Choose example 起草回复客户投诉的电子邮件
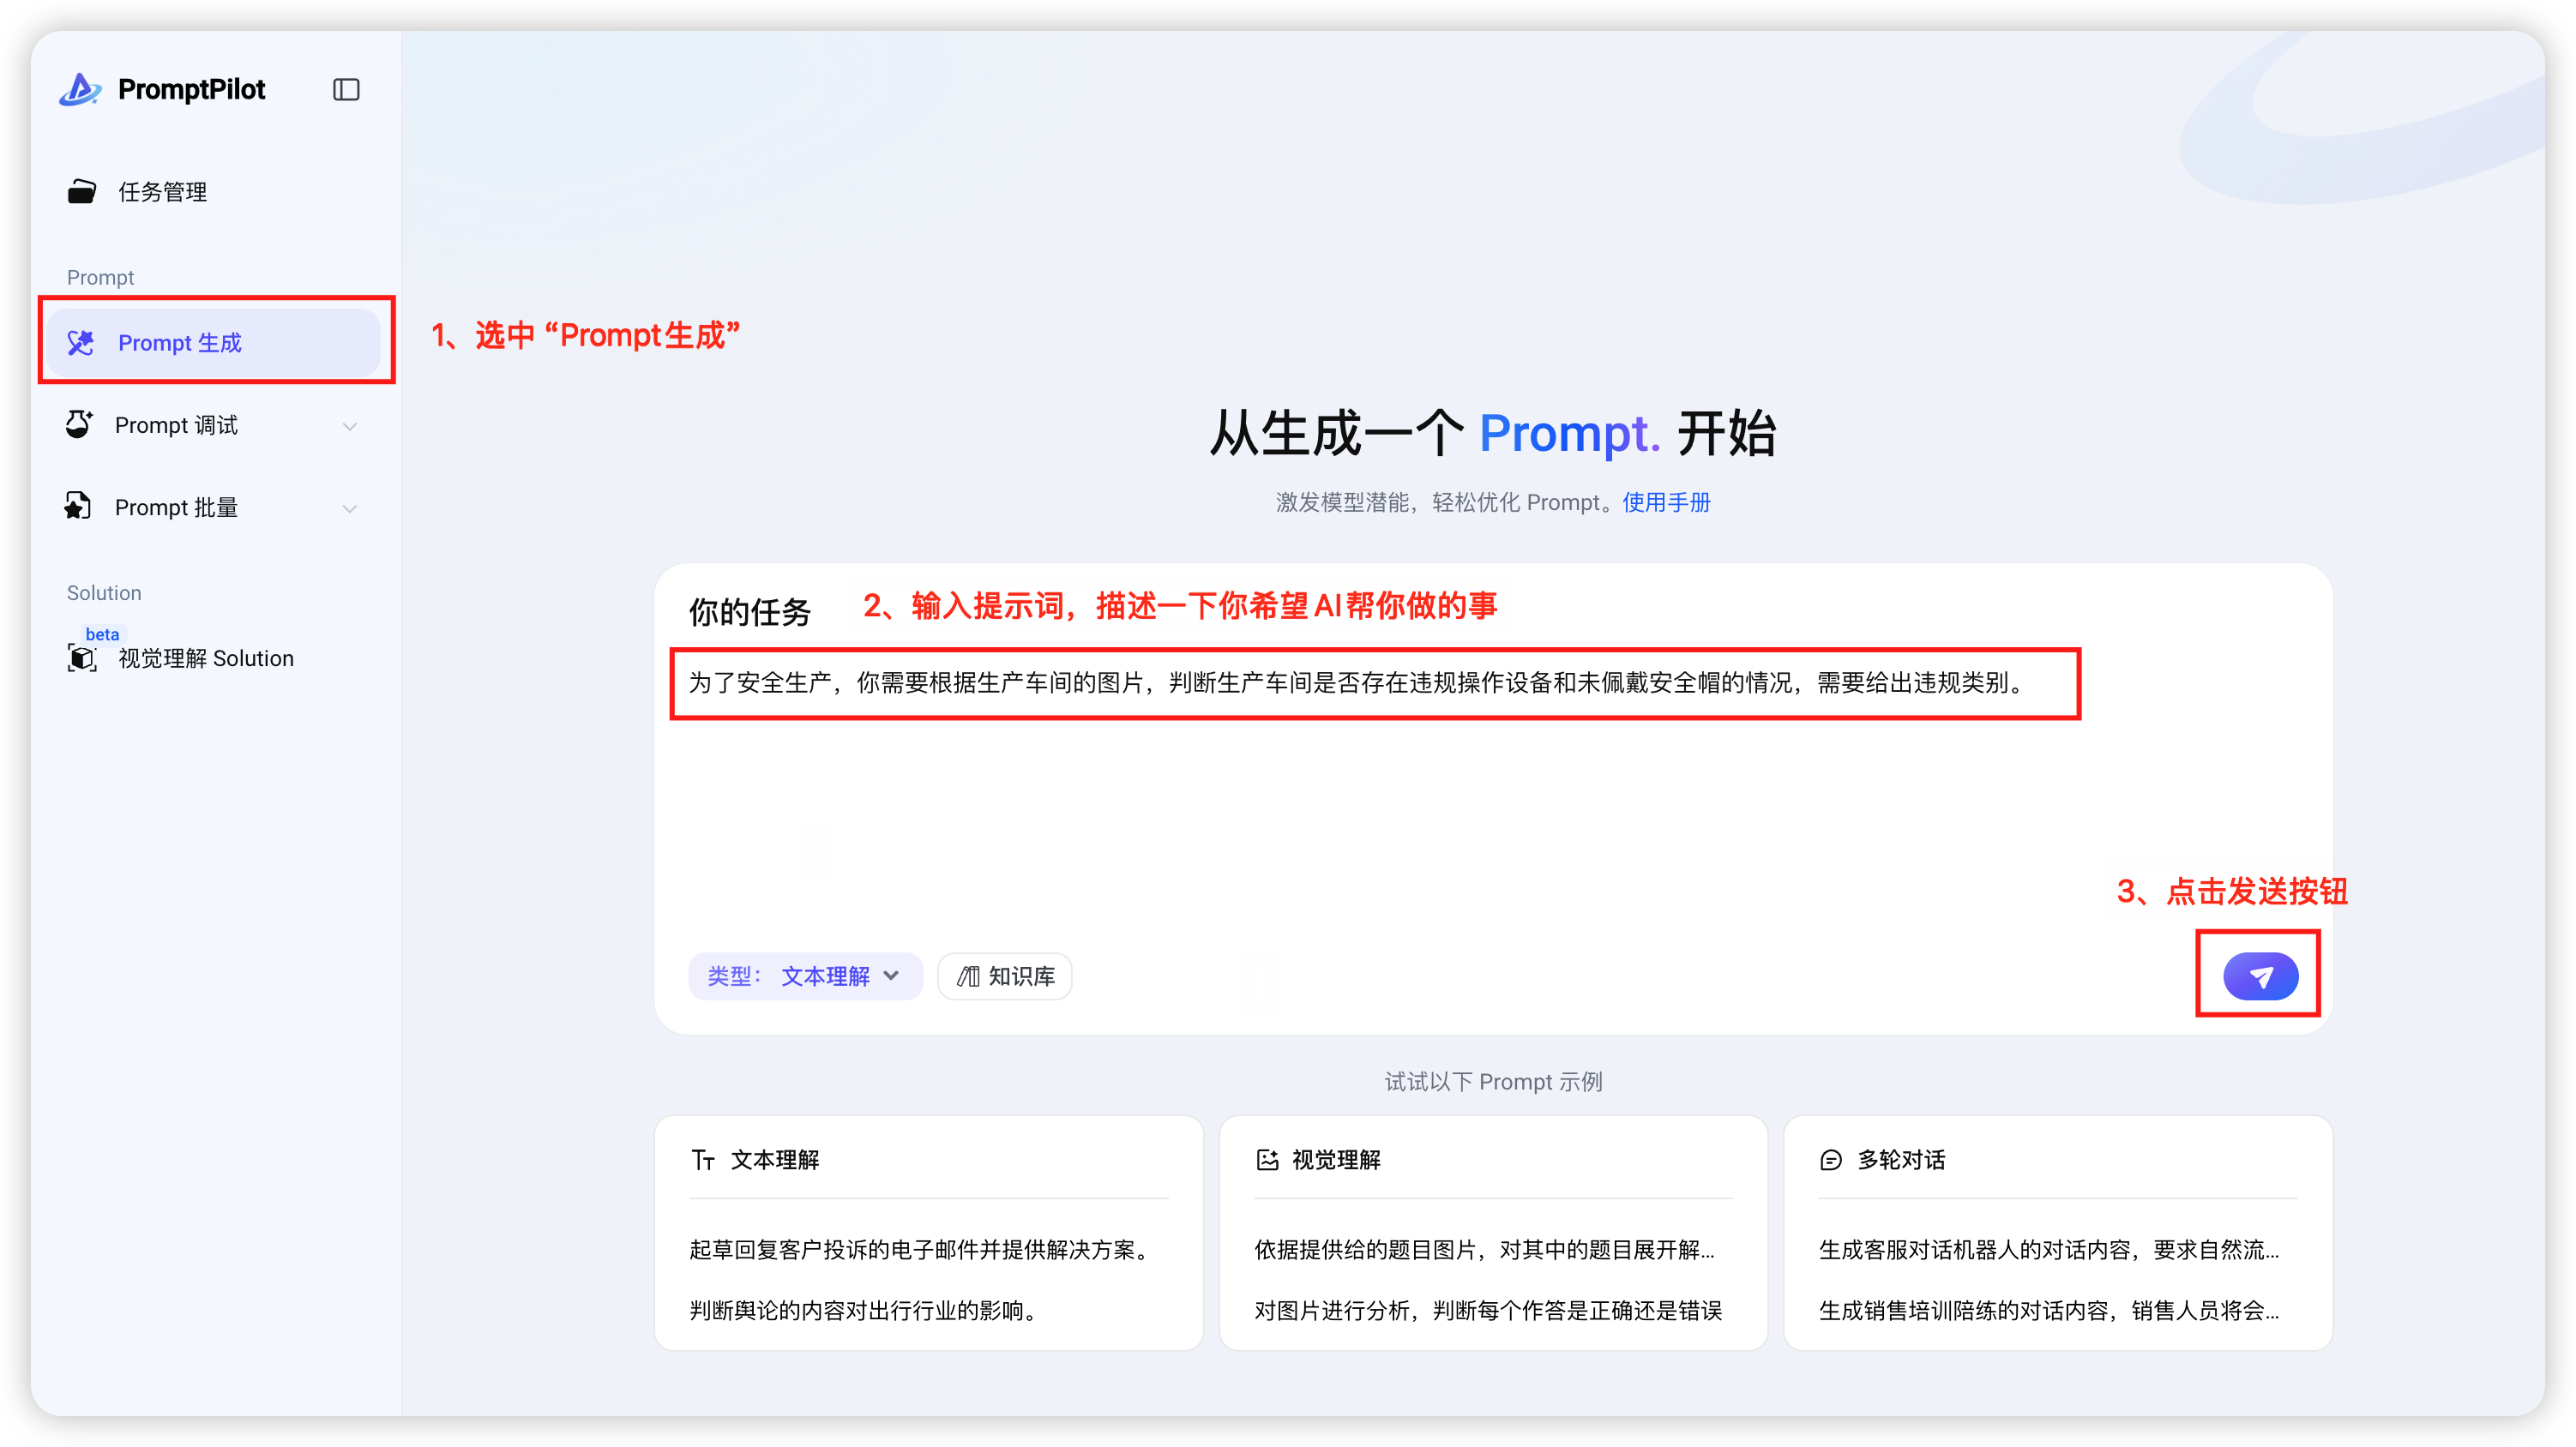 [x=920, y=1250]
